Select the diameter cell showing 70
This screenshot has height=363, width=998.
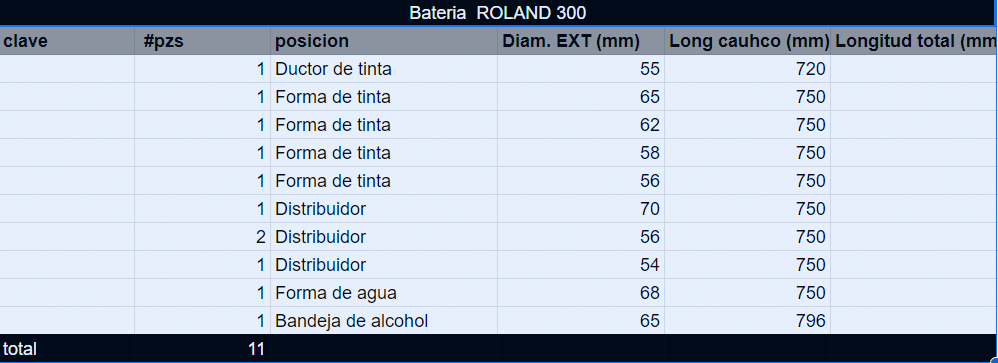tap(581, 209)
